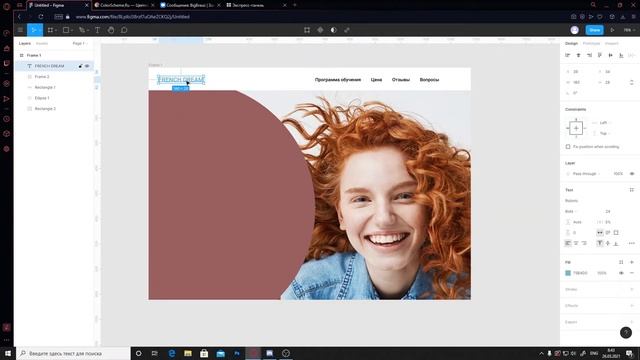Toggle constrain proportions link icon
This screenshot has width=640, height=360.
[632, 82]
